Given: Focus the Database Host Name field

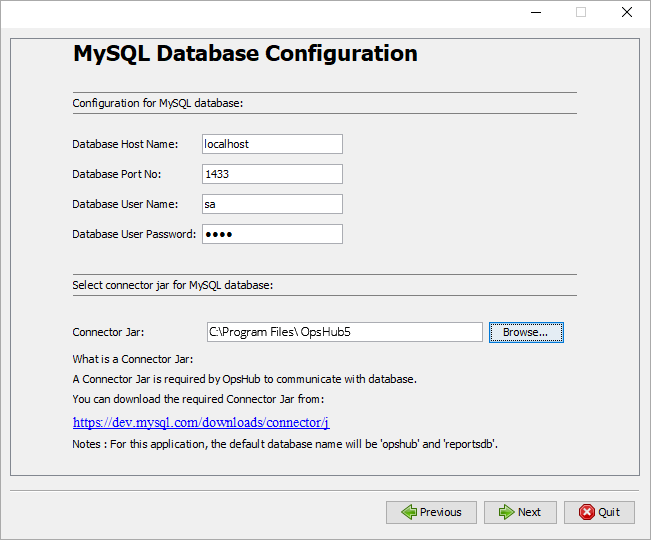Looking at the screenshot, I should click(x=272, y=144).
